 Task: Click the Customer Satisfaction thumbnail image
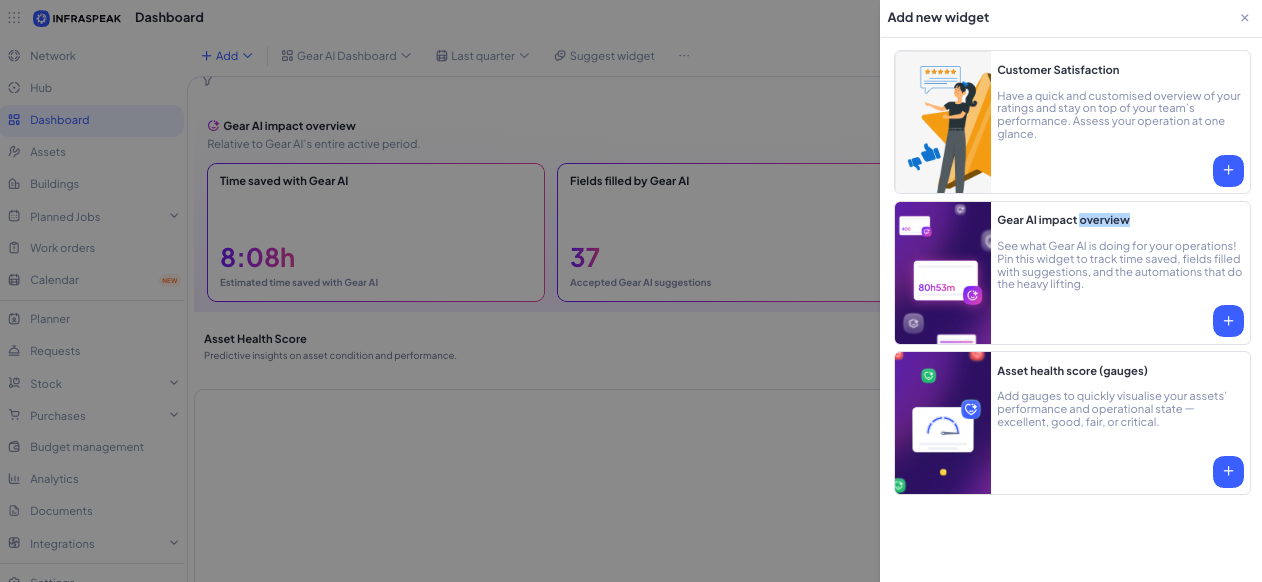tap(943, 122)
